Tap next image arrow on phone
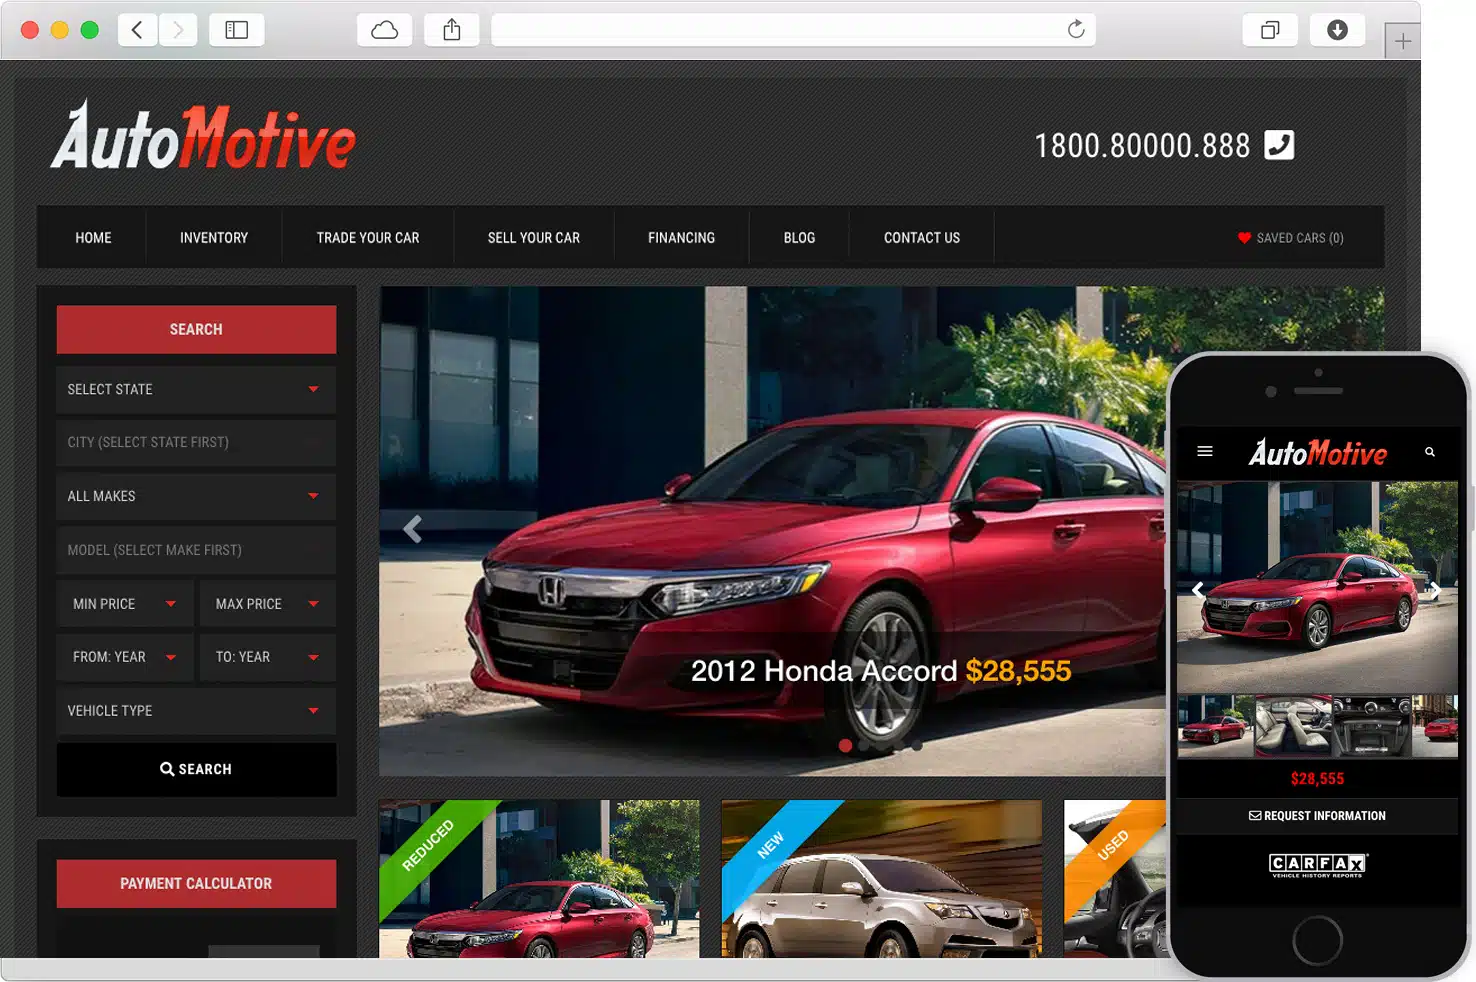The image size is (1476, 982). [1436, 590]
